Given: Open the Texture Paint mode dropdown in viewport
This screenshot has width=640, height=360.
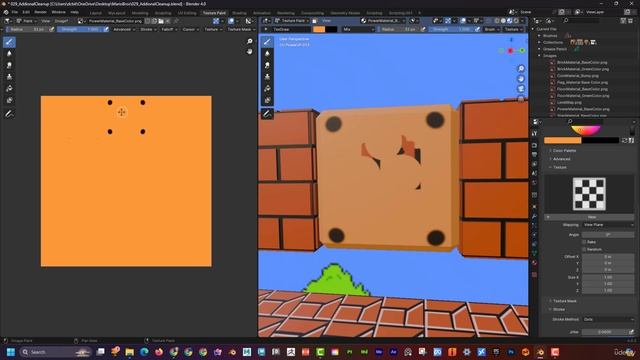Looking at the screenshot, I should pos(292,20).
